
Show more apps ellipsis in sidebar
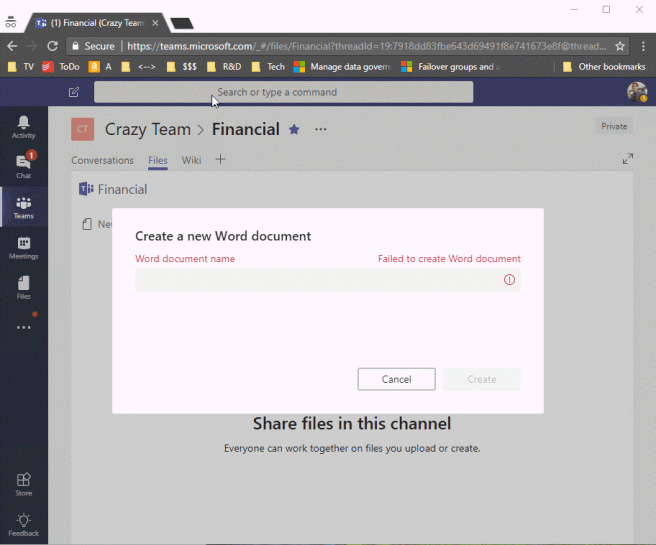pyautogui.click(x=23, y=327)
